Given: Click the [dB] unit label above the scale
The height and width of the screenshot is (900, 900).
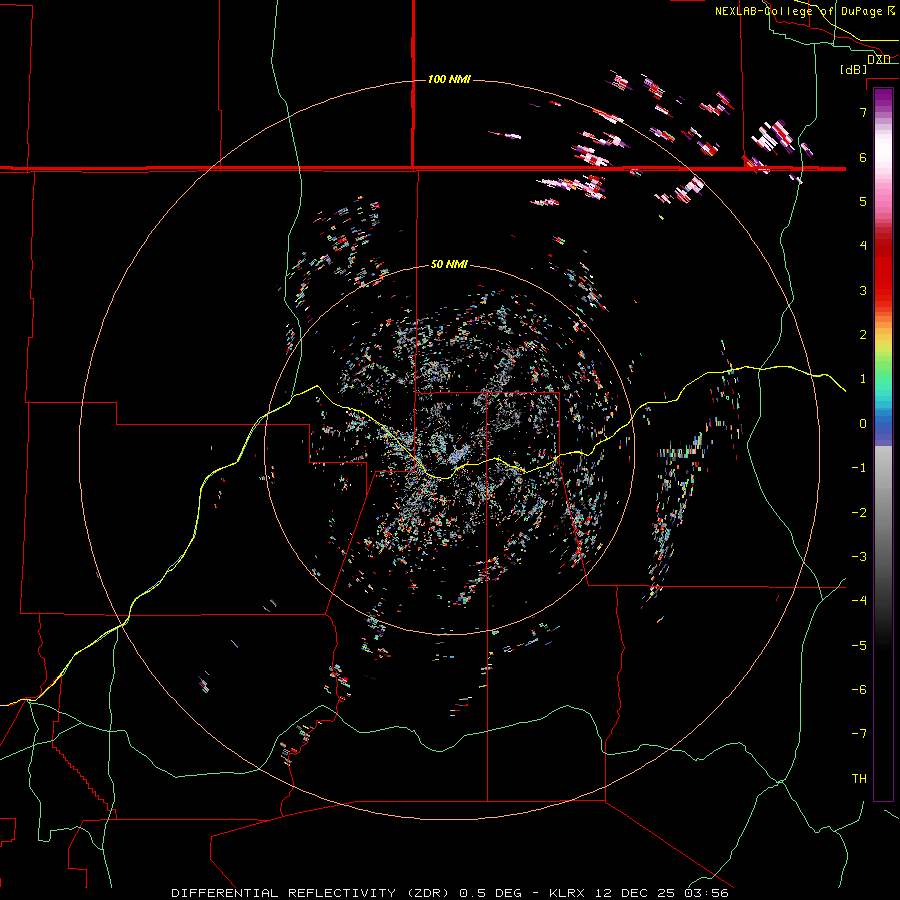Looking at the screenshot, I should click(x=854, y=69).
